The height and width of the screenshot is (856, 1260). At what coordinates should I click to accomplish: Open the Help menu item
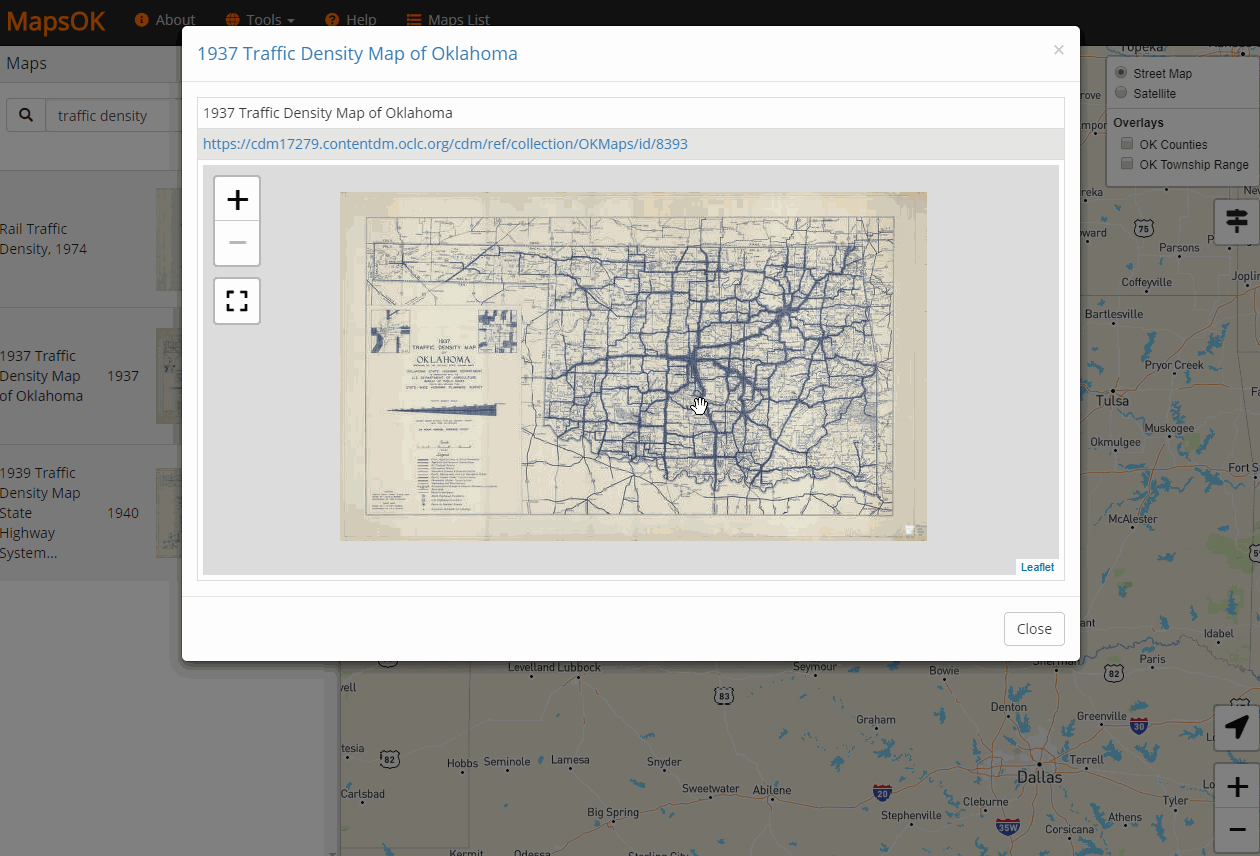[351, 20]
